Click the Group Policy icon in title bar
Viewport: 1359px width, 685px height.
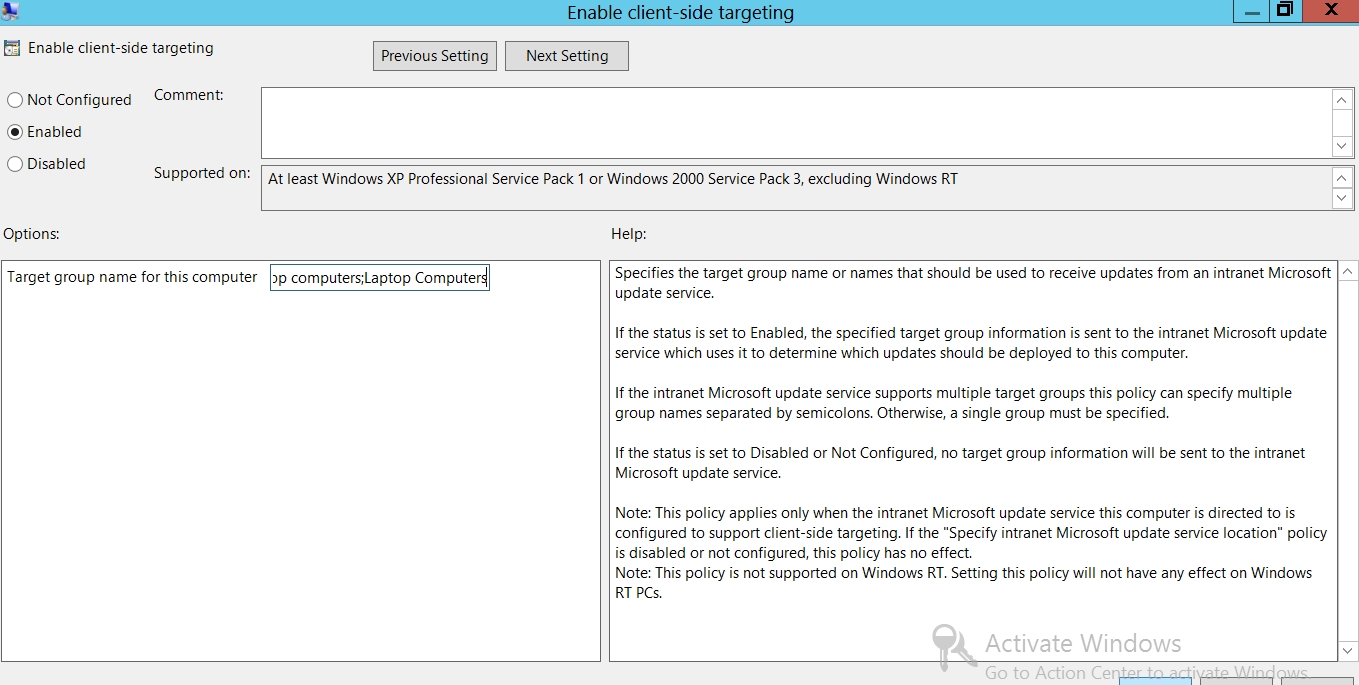[10, 11]
